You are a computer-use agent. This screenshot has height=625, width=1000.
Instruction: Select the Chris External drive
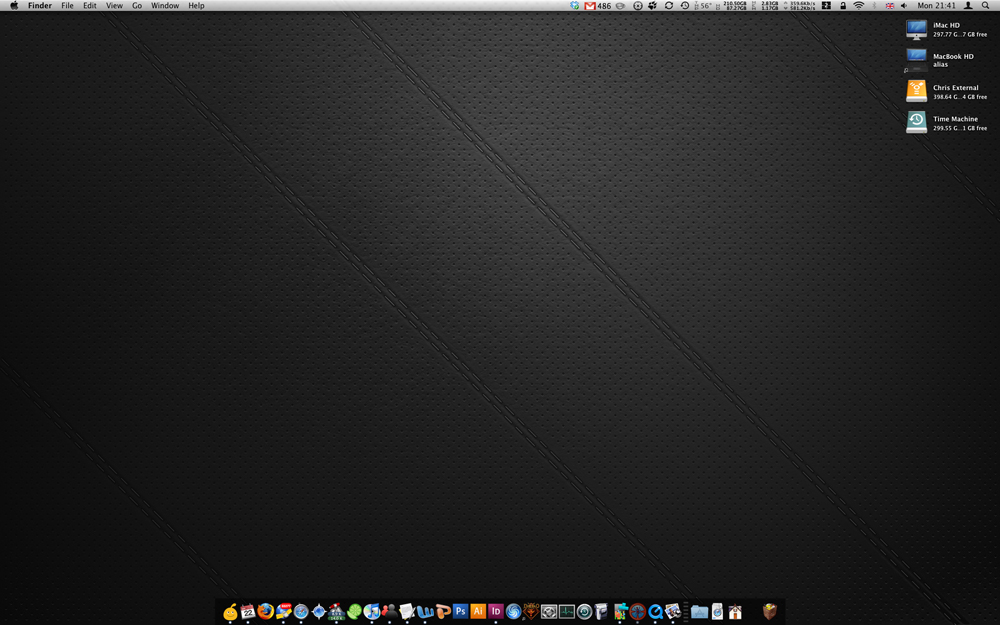pos(916,91)
